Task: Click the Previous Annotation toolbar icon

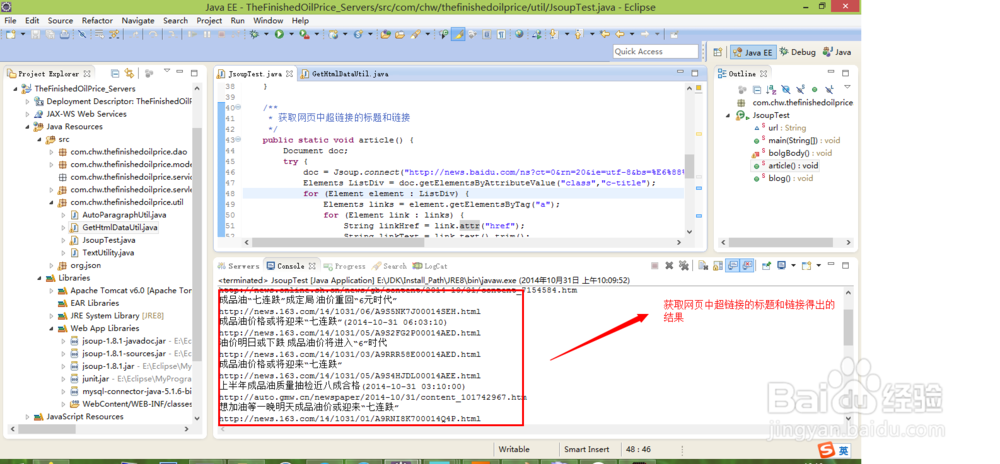Action: [x=578, y=34]
